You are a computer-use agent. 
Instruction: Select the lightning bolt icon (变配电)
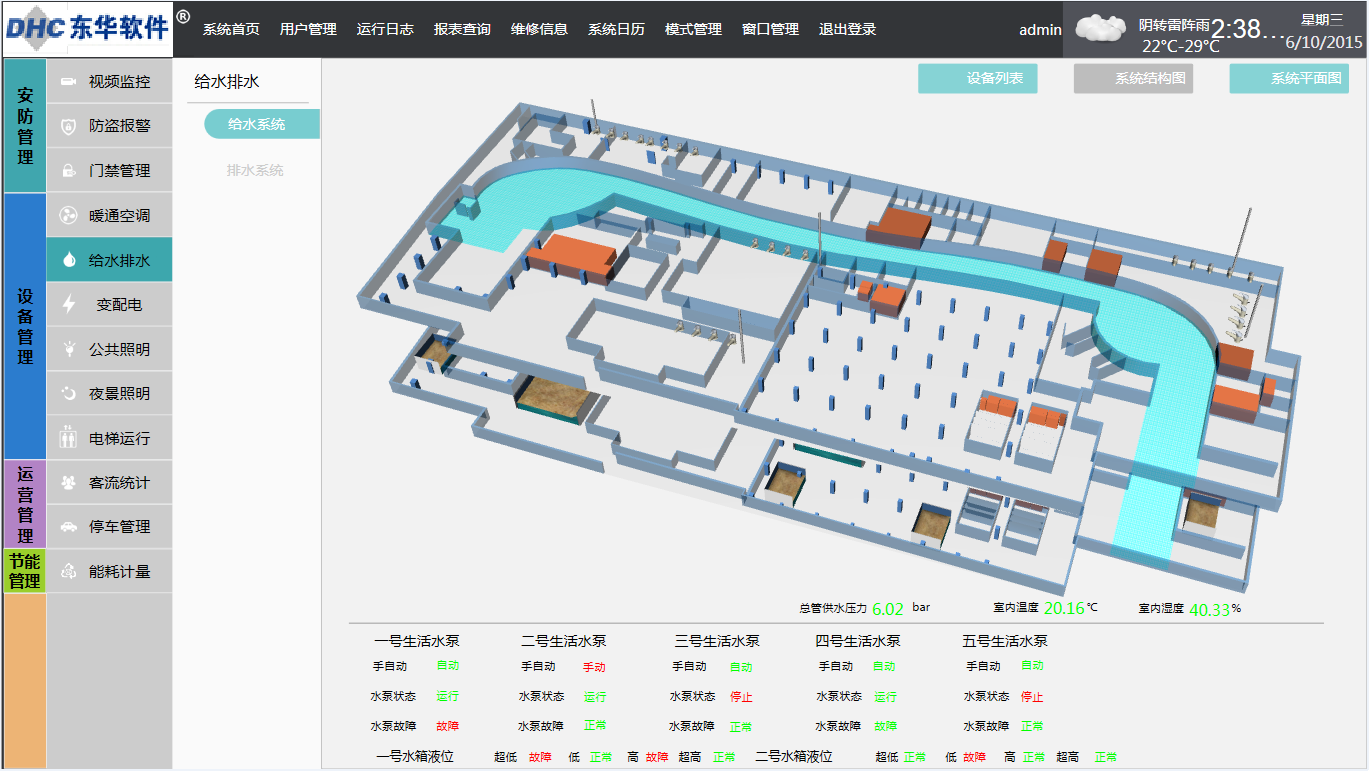click(x=68, y=304)
